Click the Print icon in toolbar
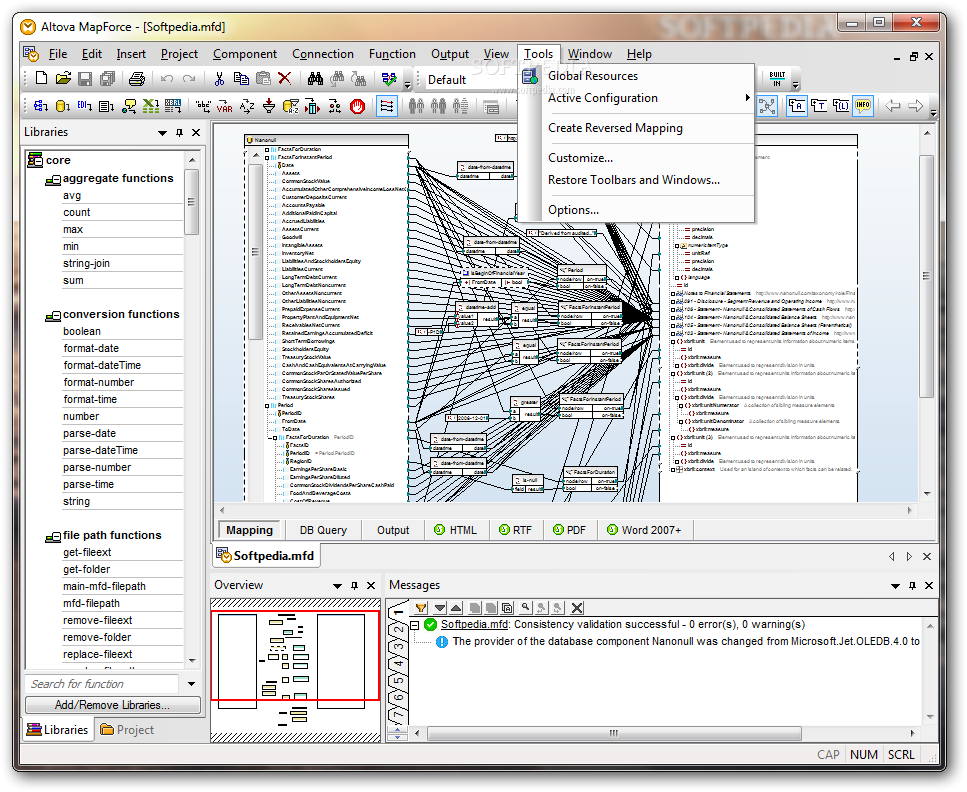Screen dimensions: 967x792 [x=136, y=78]
